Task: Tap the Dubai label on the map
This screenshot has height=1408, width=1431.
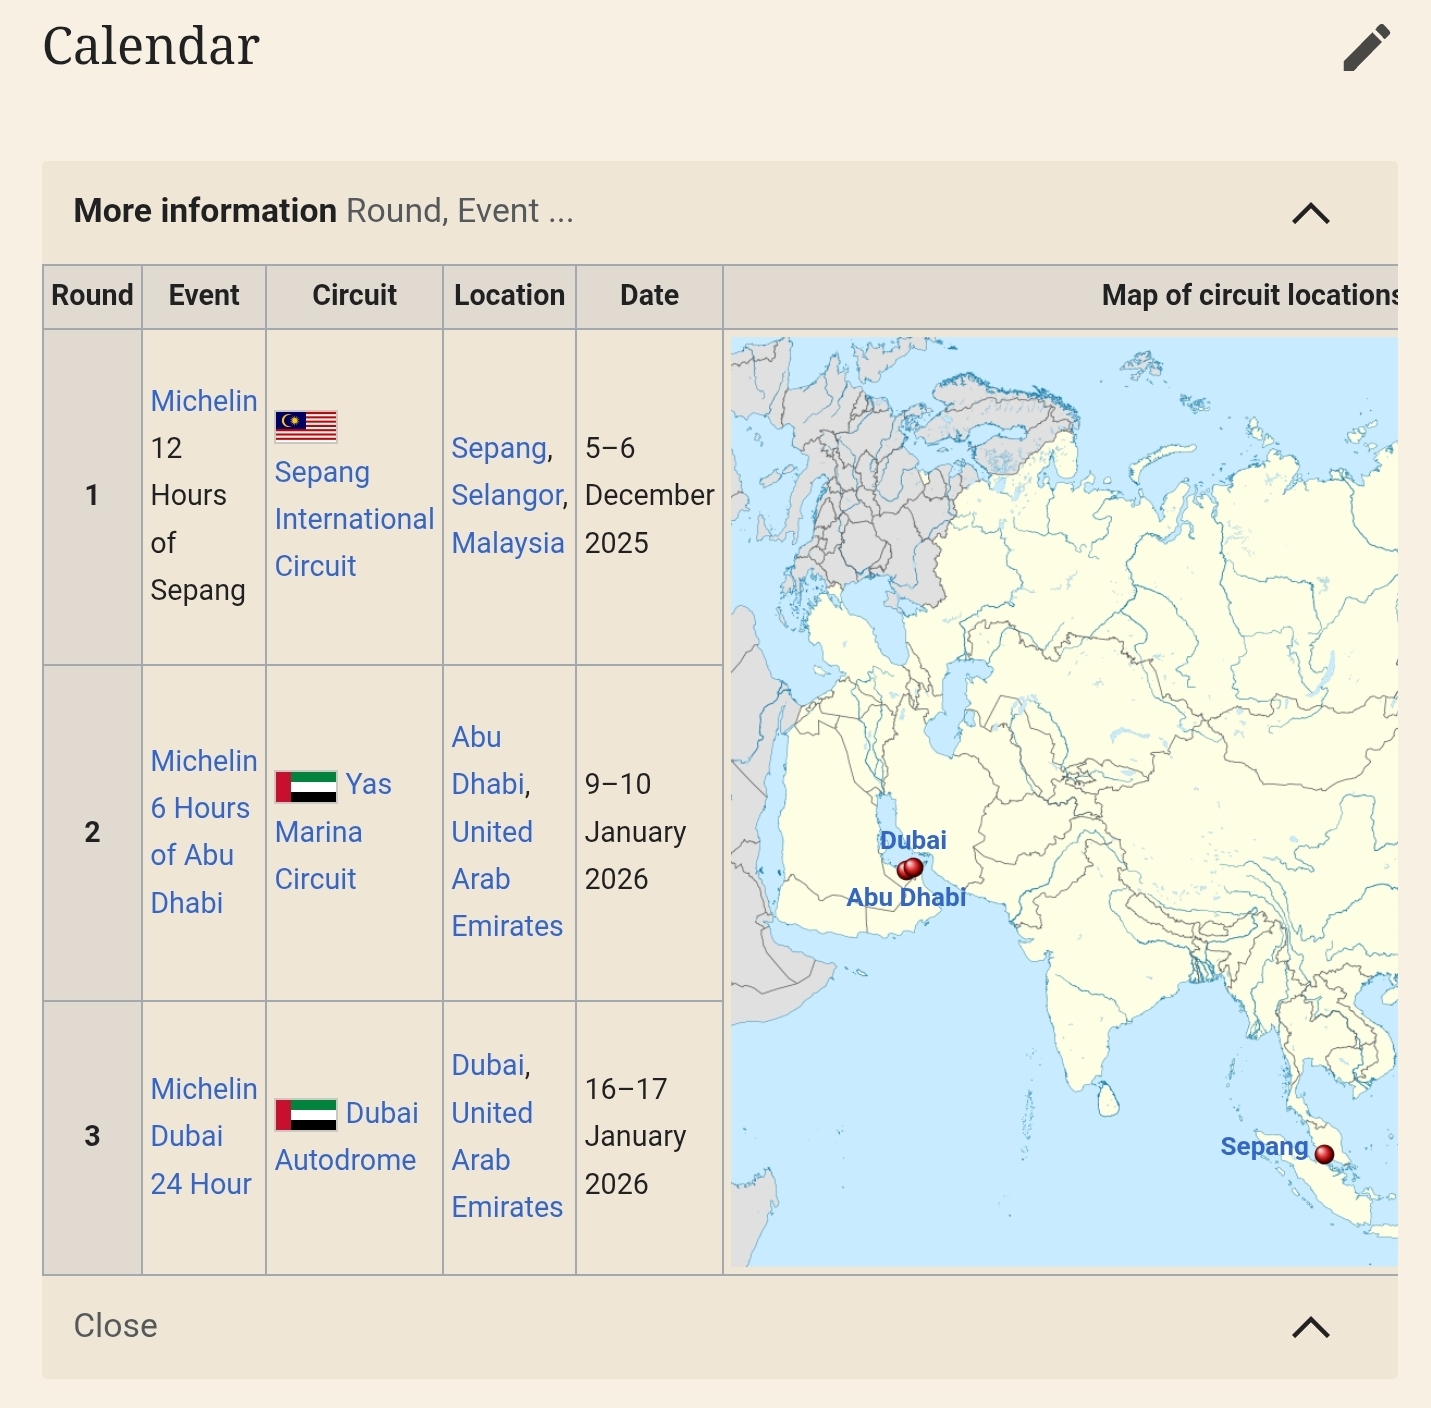Action: pos(913,840)
